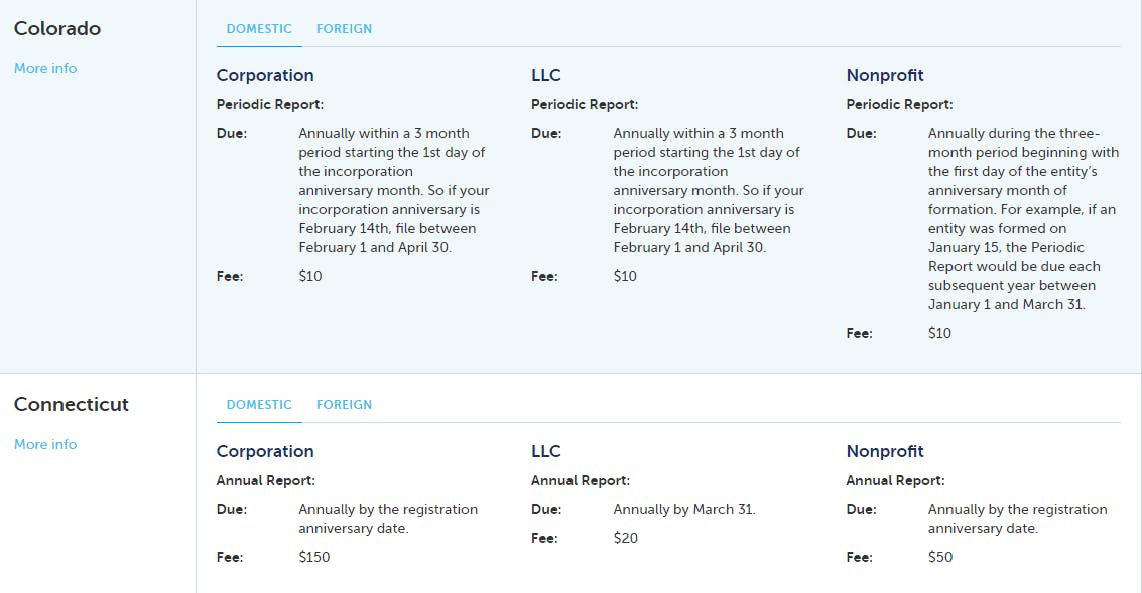The height and width of the screenshot is (593, 1142).
Task: Select Colorado's DOMESTIC tab
Action: [259, 28]
